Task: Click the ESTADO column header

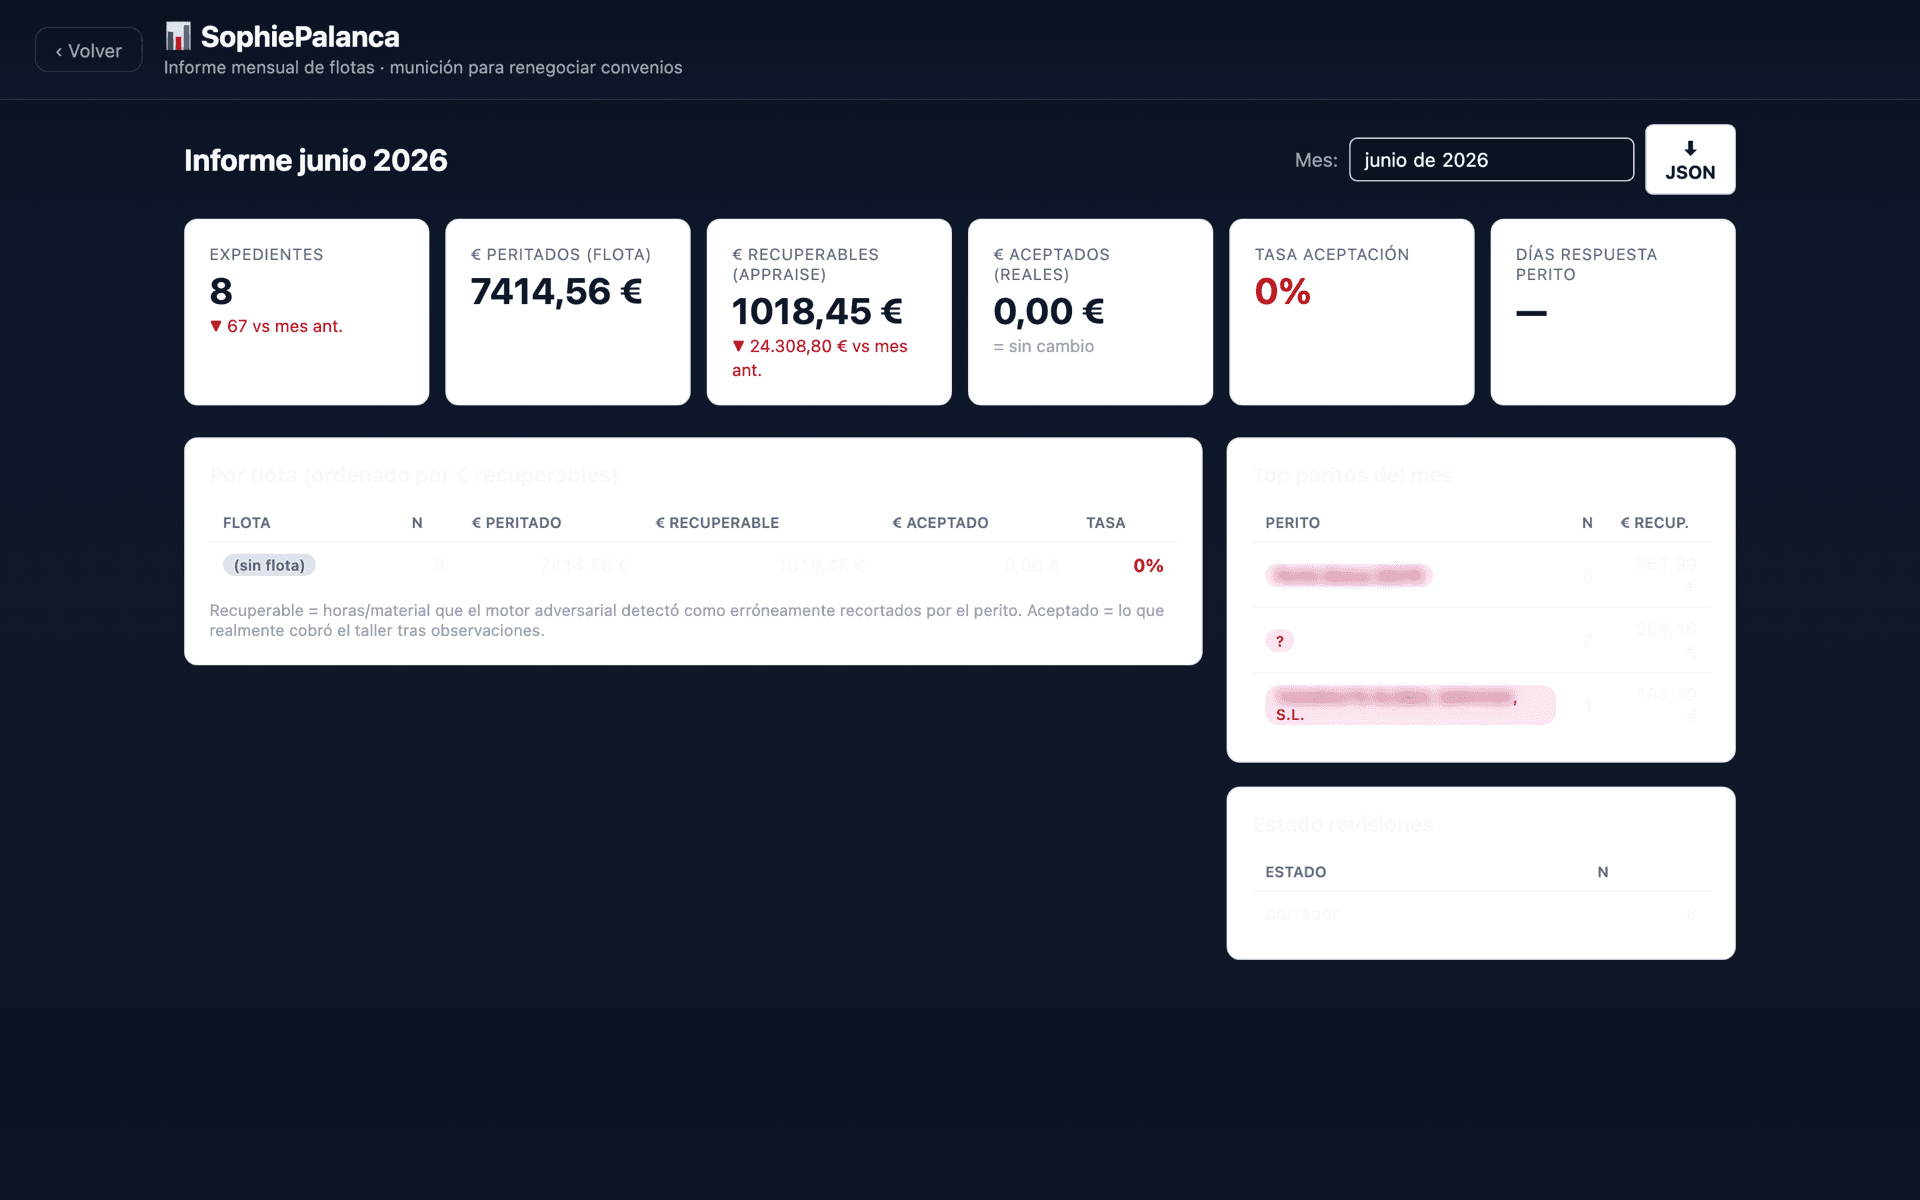Action: coord(1296,872)
